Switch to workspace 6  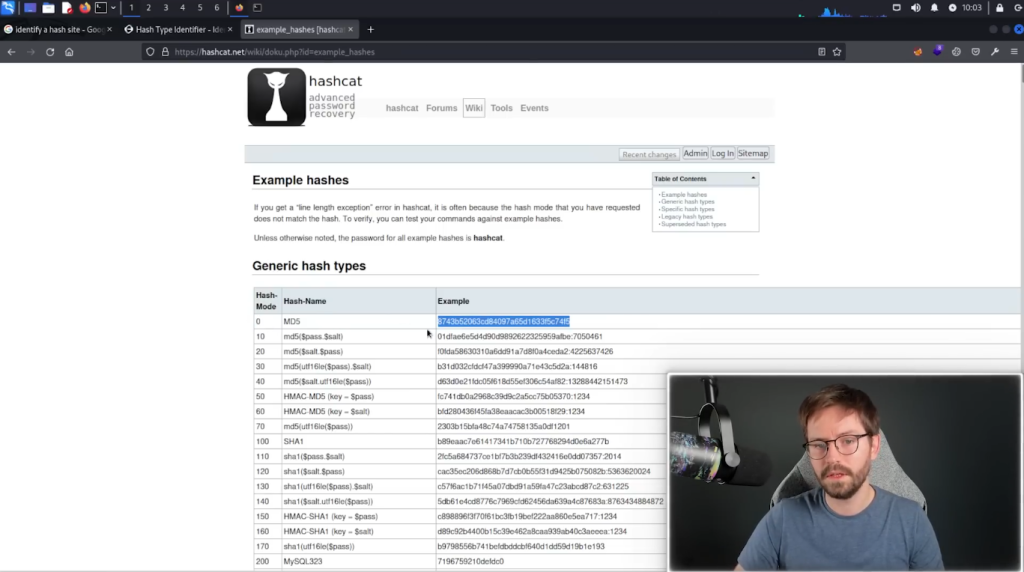click(x=217, y=8)
